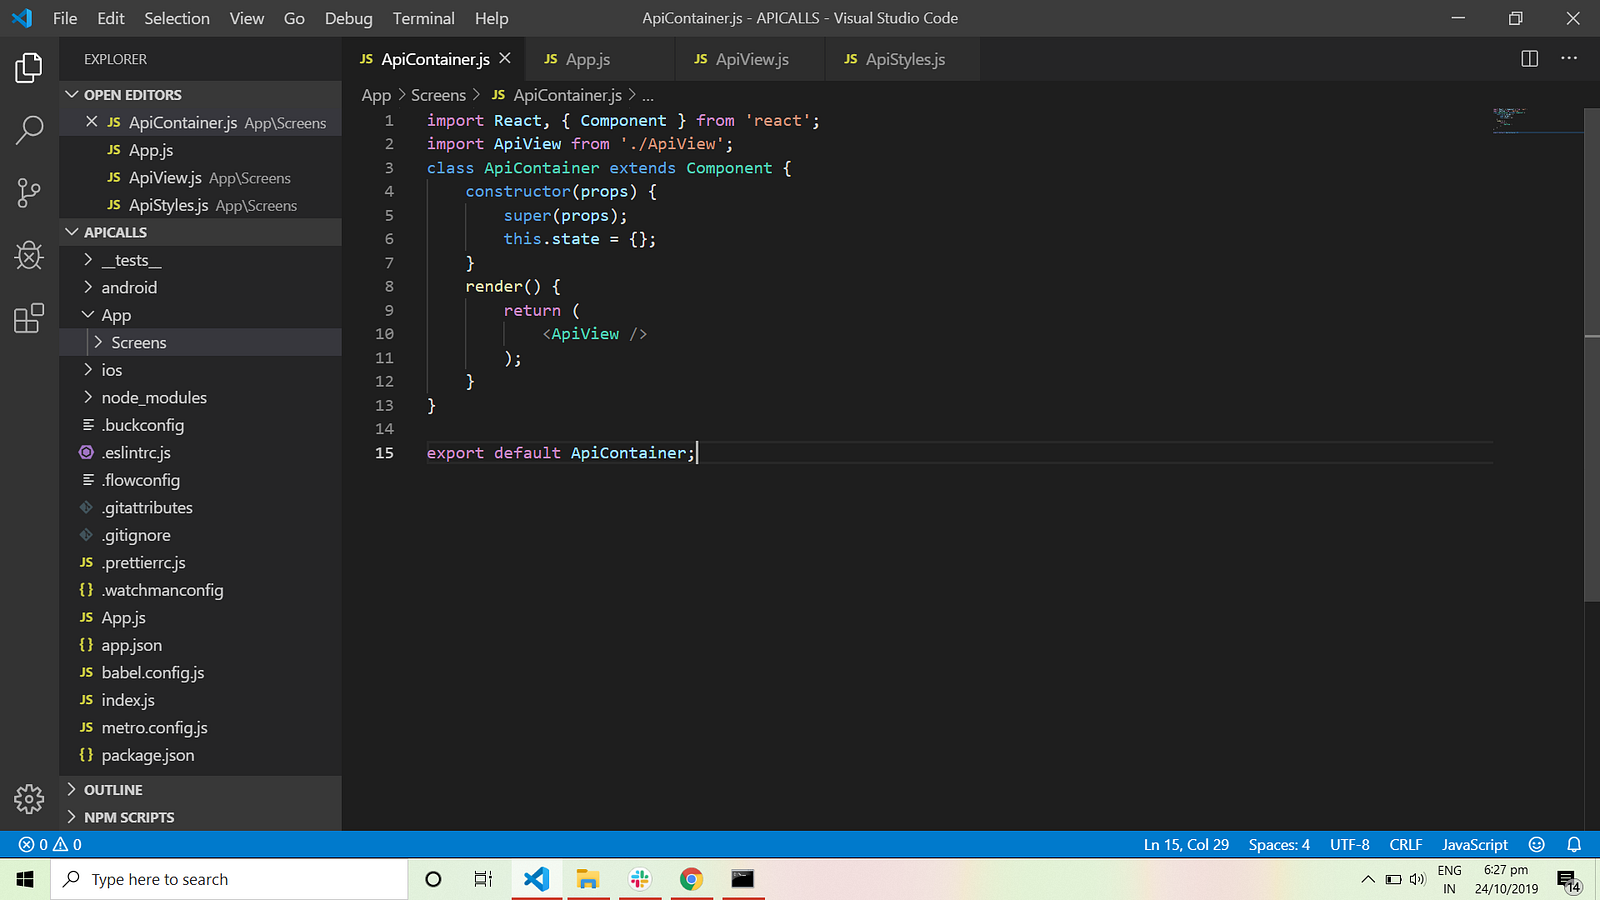This screenshot has width=1600, height=900.
Task: Open the Selection menu
Action: pos(177,18)
